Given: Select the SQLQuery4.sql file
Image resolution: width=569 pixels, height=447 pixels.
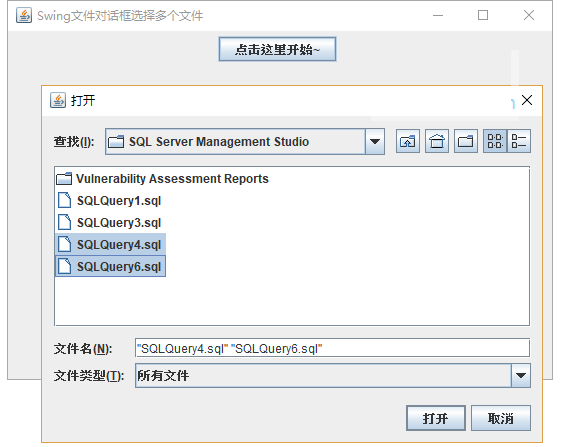Looking at the screenshot, I should [110, 244].
